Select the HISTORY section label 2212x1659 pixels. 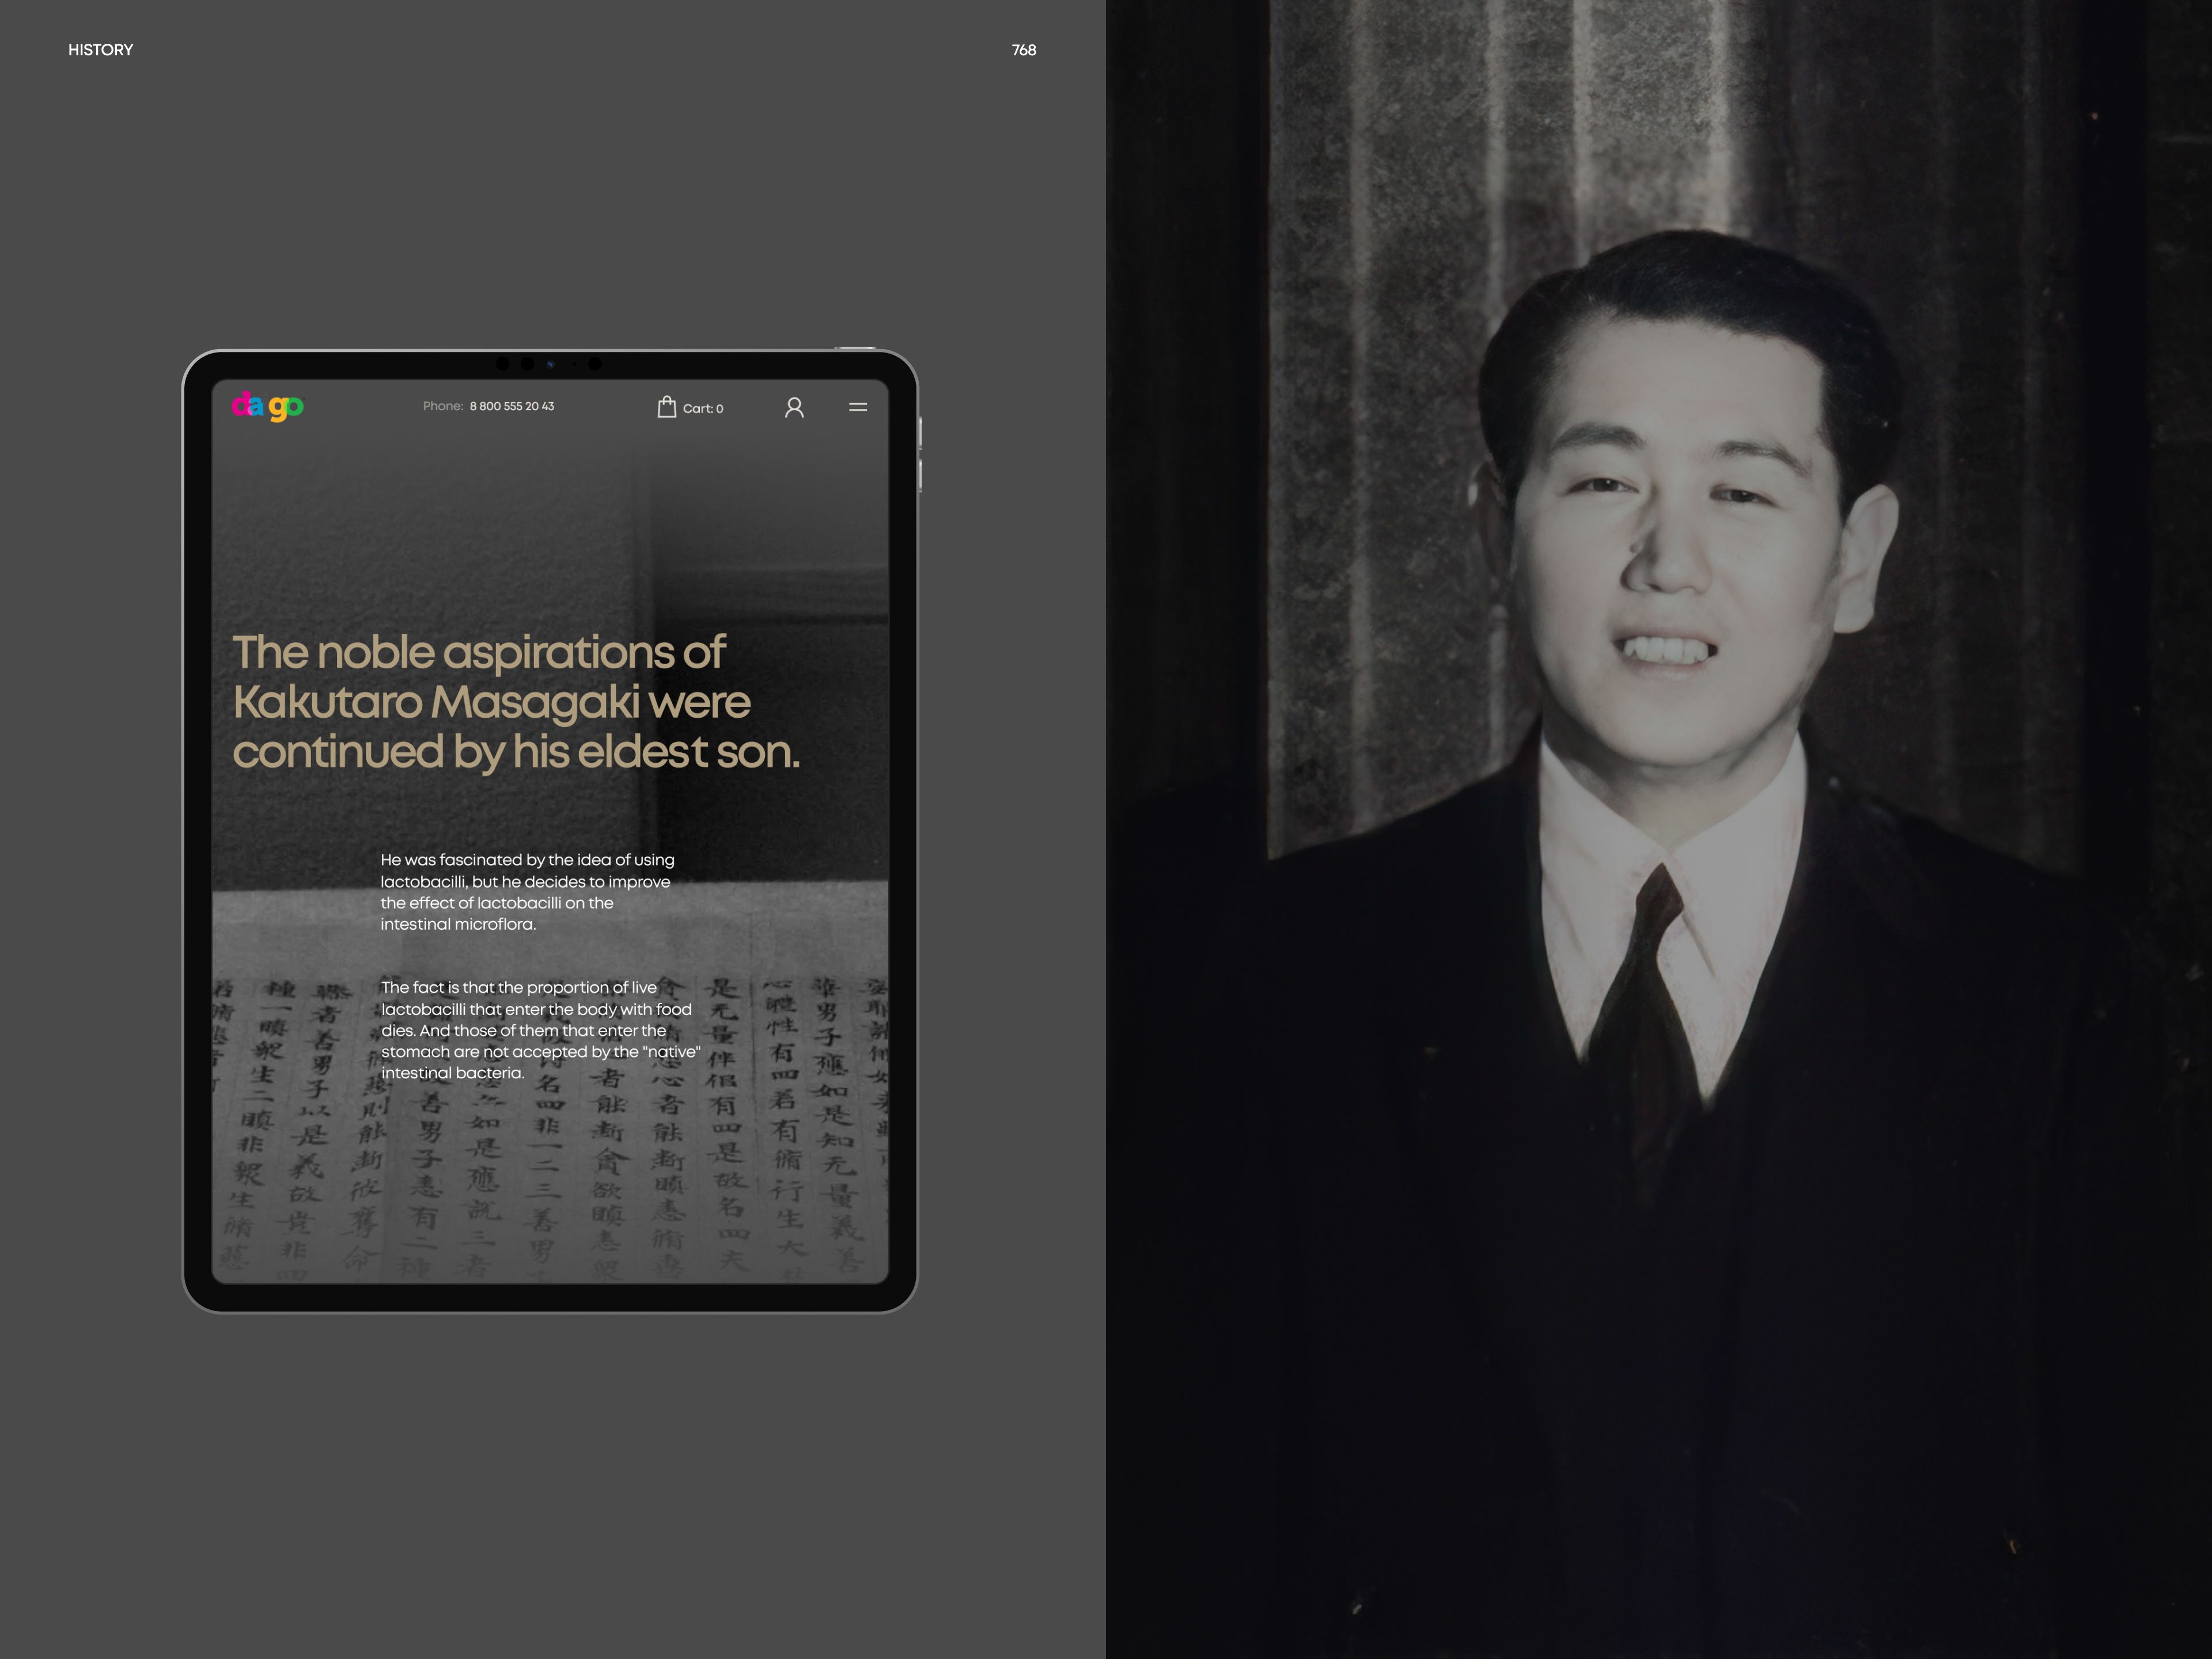(100, 50)
